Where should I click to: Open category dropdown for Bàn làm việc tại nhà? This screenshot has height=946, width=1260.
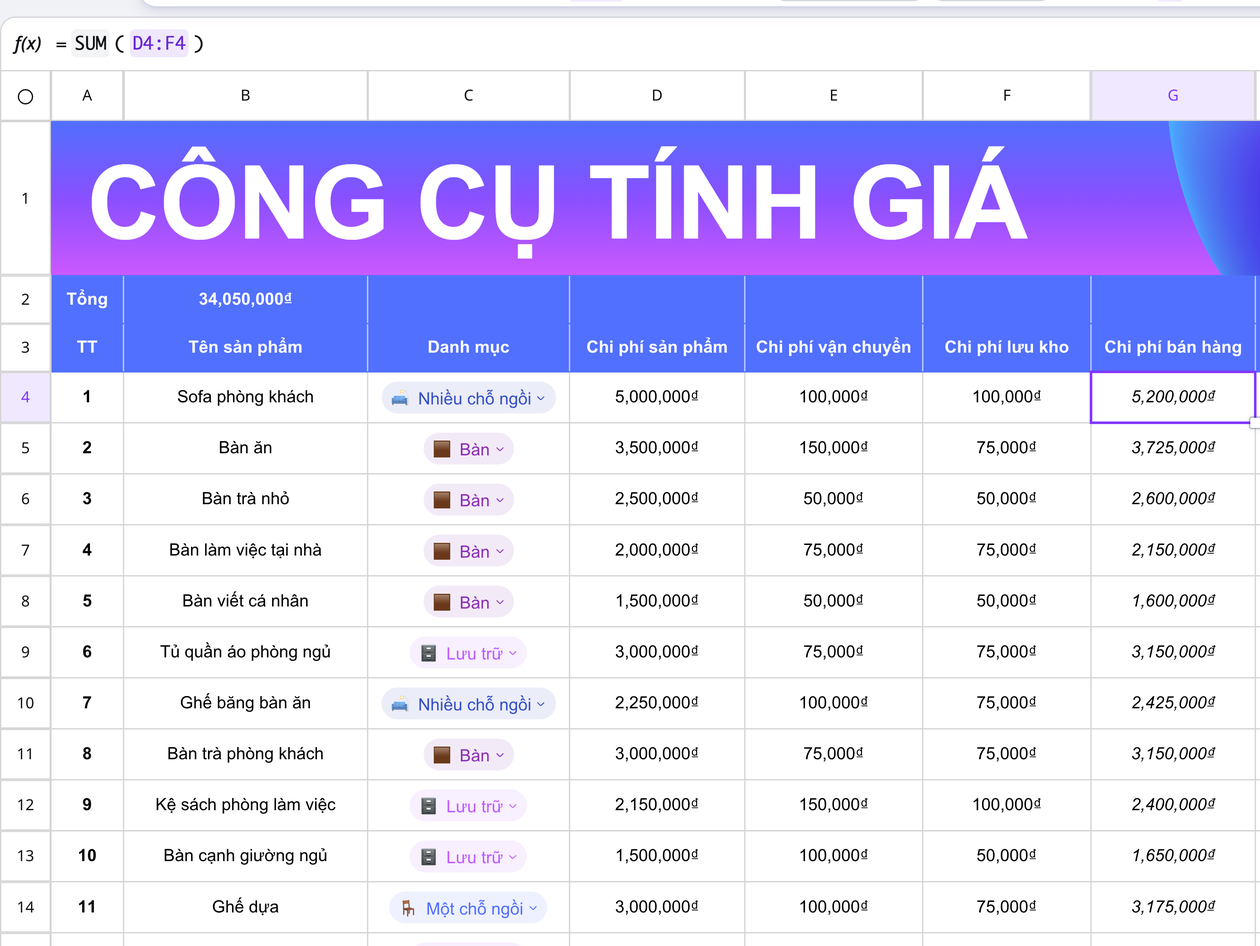click(x=468, y=551)
